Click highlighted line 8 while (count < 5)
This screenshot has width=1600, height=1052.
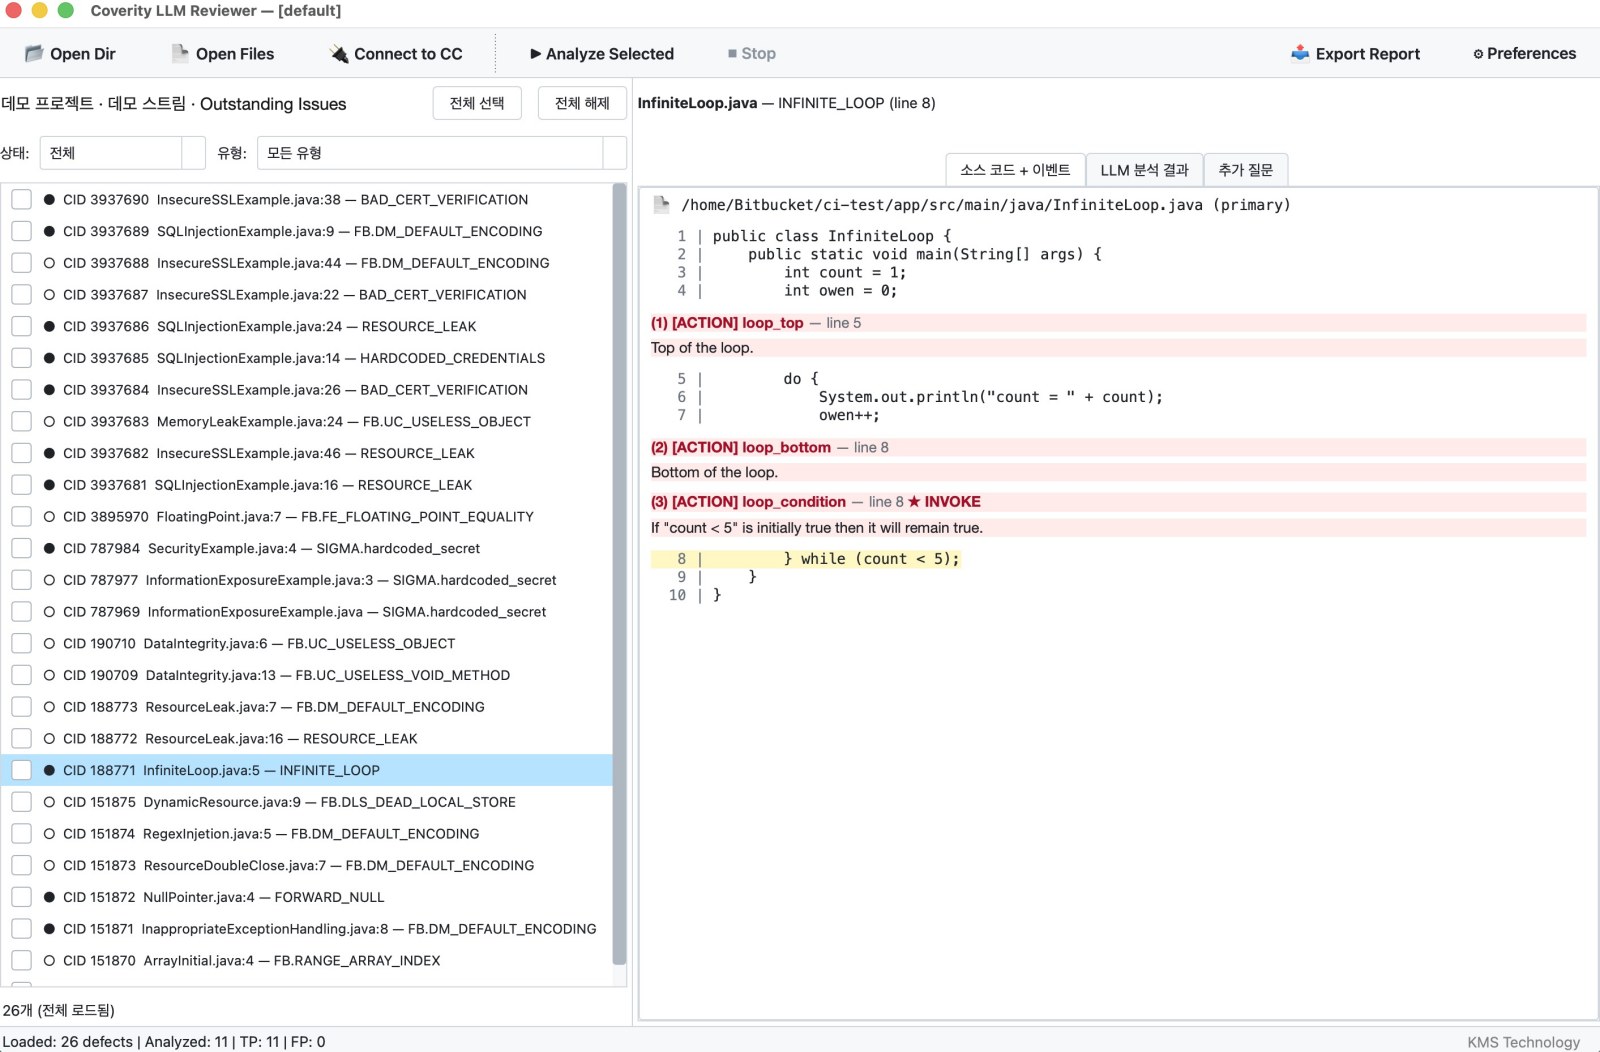[x=806, y=559]
